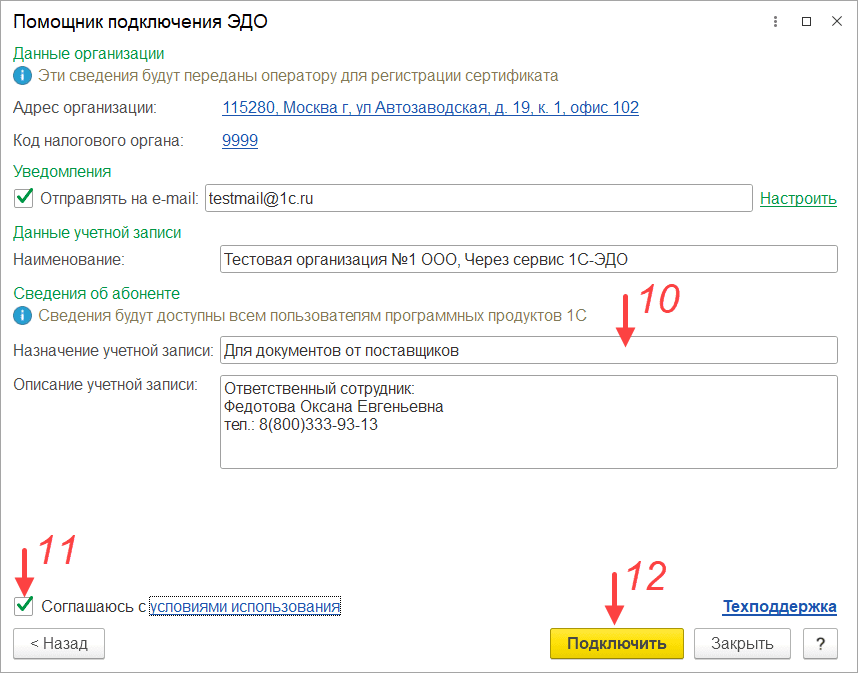
Task: Open help with the question mark button
Action: [x=819, y=643]
